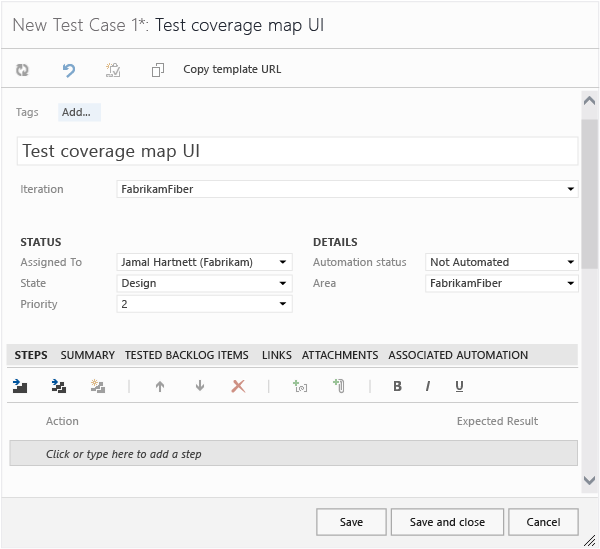Viewport: 600px width, 549px height.
Task: Click the Action column header
Action: click(62, 421)
